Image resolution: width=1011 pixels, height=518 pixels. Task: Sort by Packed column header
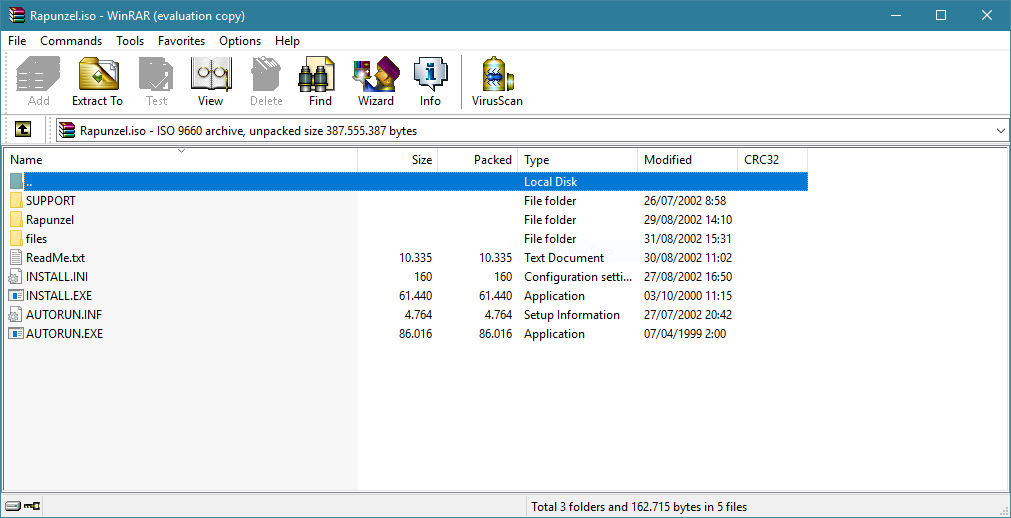(478, 160)
